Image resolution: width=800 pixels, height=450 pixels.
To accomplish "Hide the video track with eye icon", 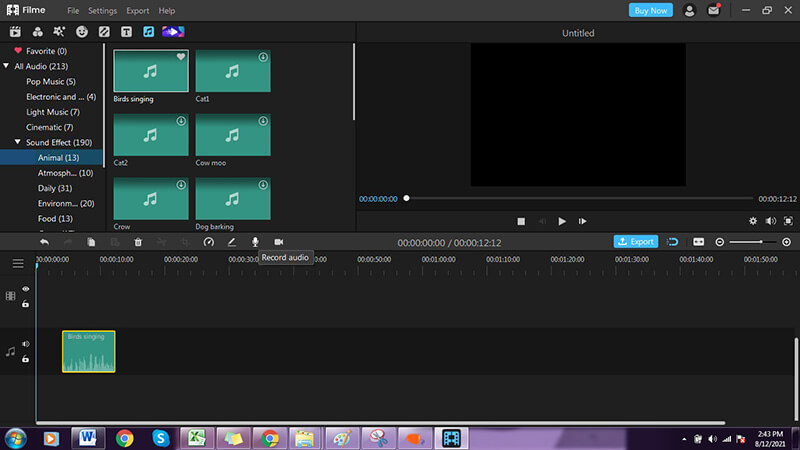I will [x=26, y=289].
